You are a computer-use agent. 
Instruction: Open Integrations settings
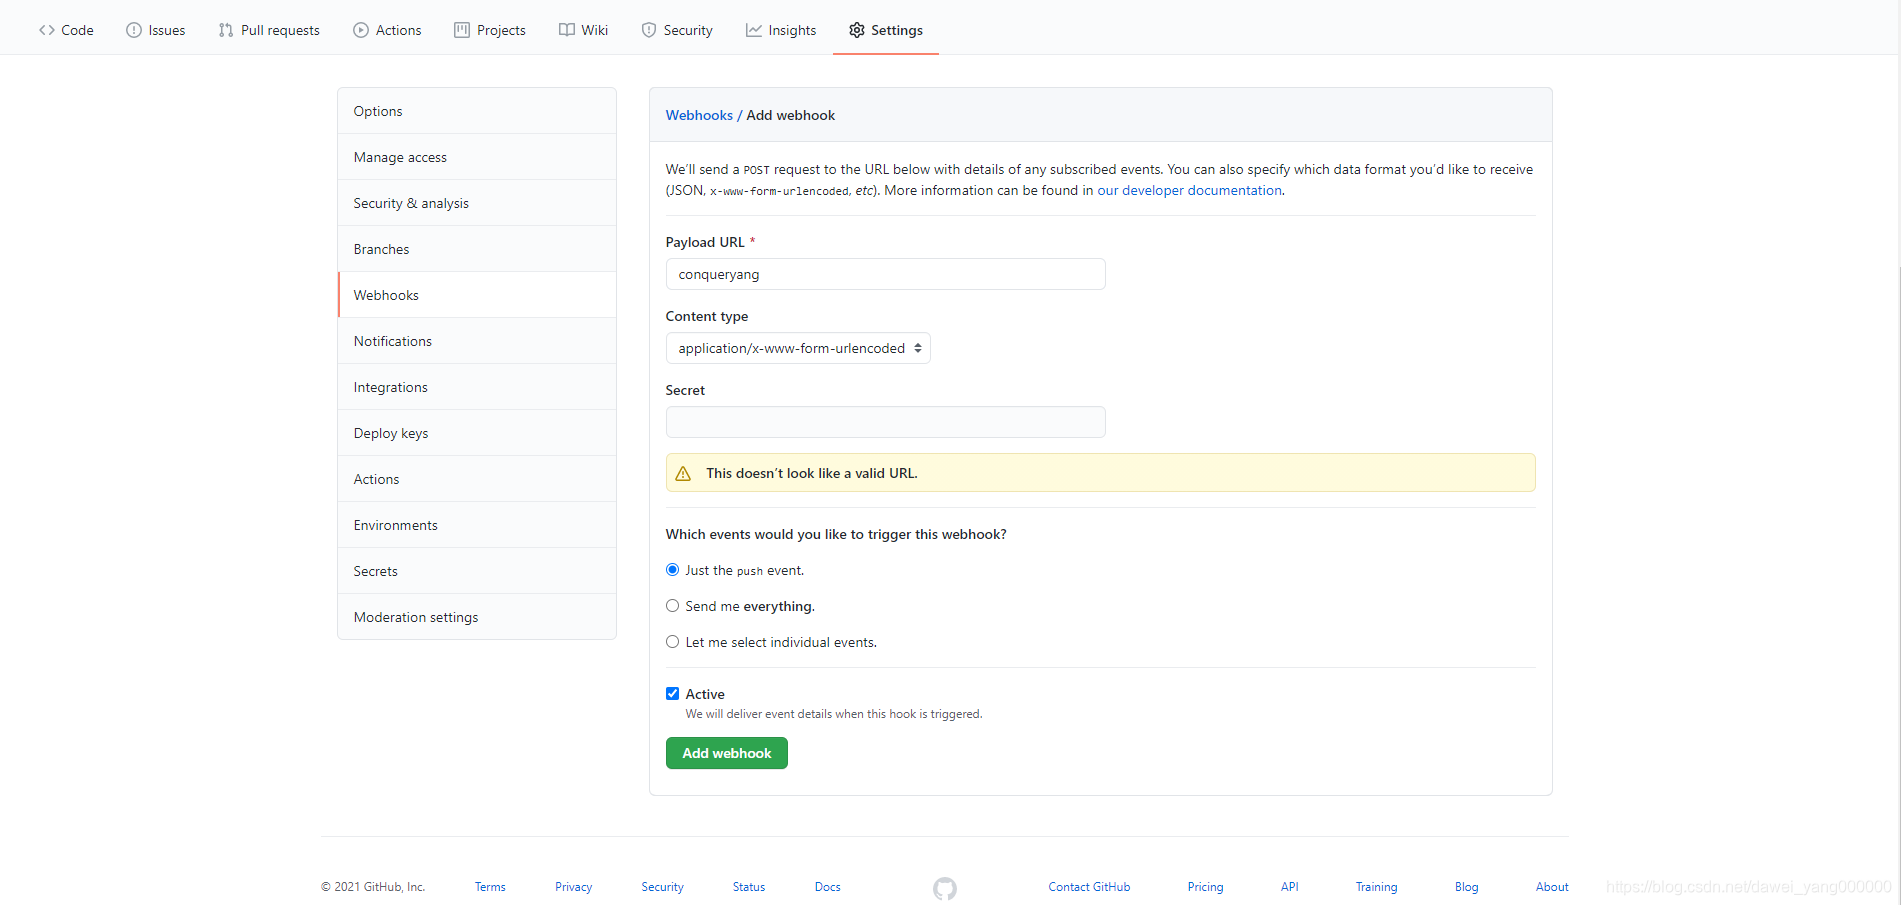[x=477, y=387]
